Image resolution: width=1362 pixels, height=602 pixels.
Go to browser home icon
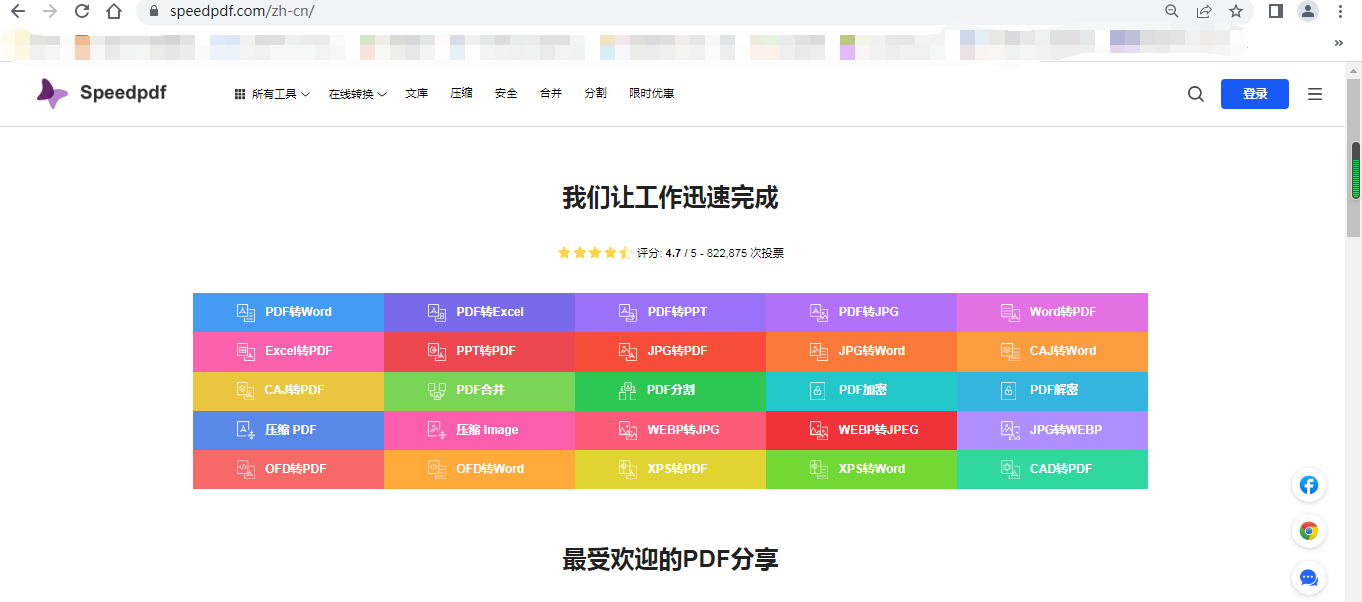point(114,11)
